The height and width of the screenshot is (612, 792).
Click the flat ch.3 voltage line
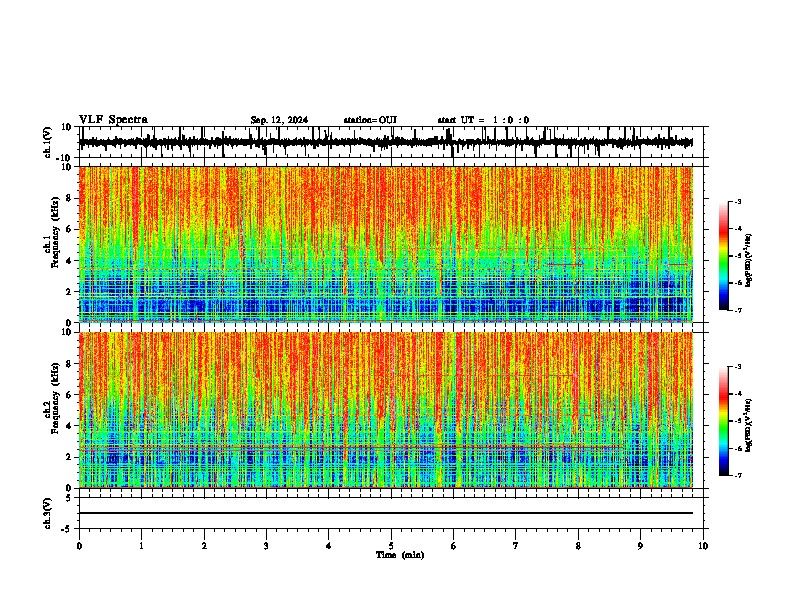[386, 513]
